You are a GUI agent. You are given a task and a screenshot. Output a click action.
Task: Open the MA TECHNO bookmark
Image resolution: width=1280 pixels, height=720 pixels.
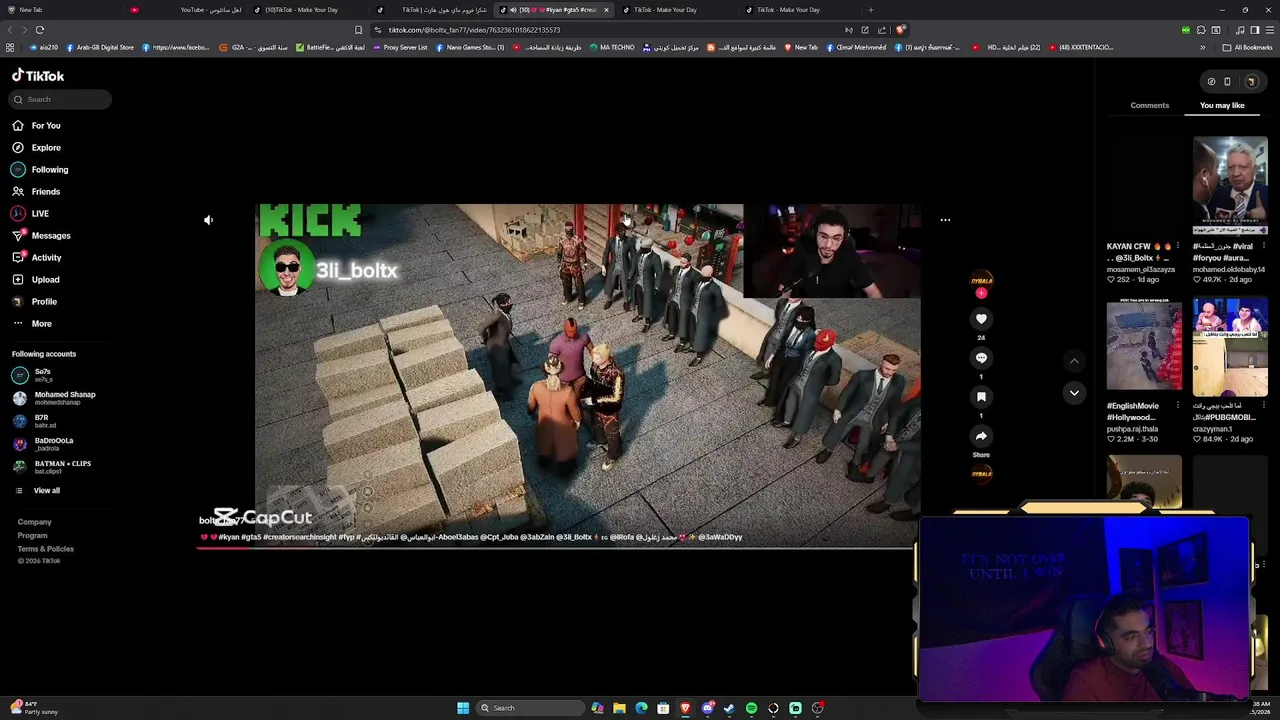point(612,47)
